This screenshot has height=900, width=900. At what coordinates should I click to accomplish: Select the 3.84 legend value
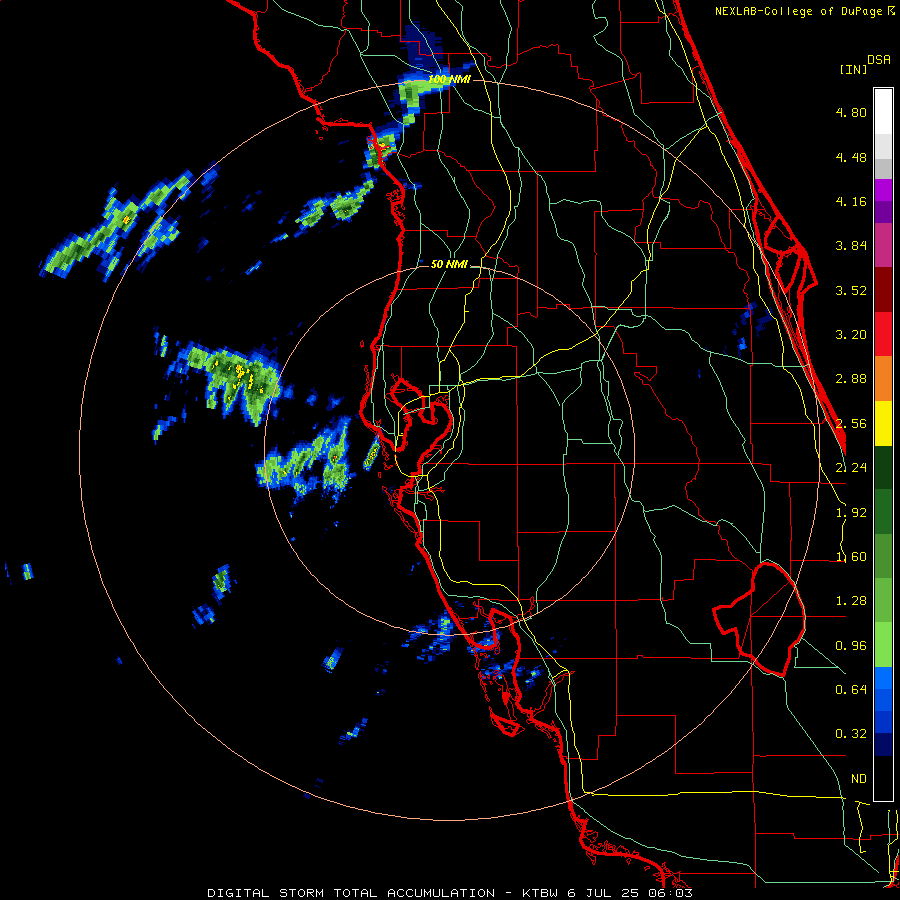pos(851,246)
